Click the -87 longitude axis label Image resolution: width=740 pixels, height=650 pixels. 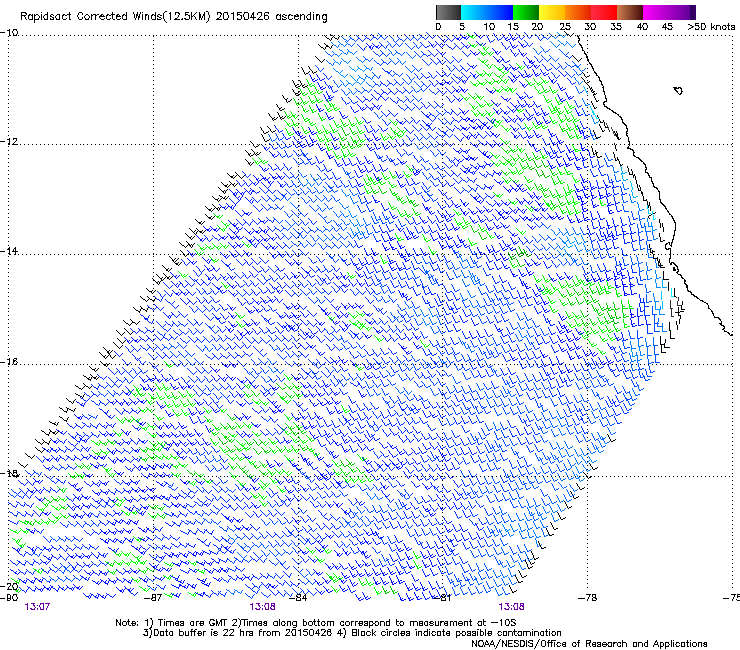(x=153, y=598)
